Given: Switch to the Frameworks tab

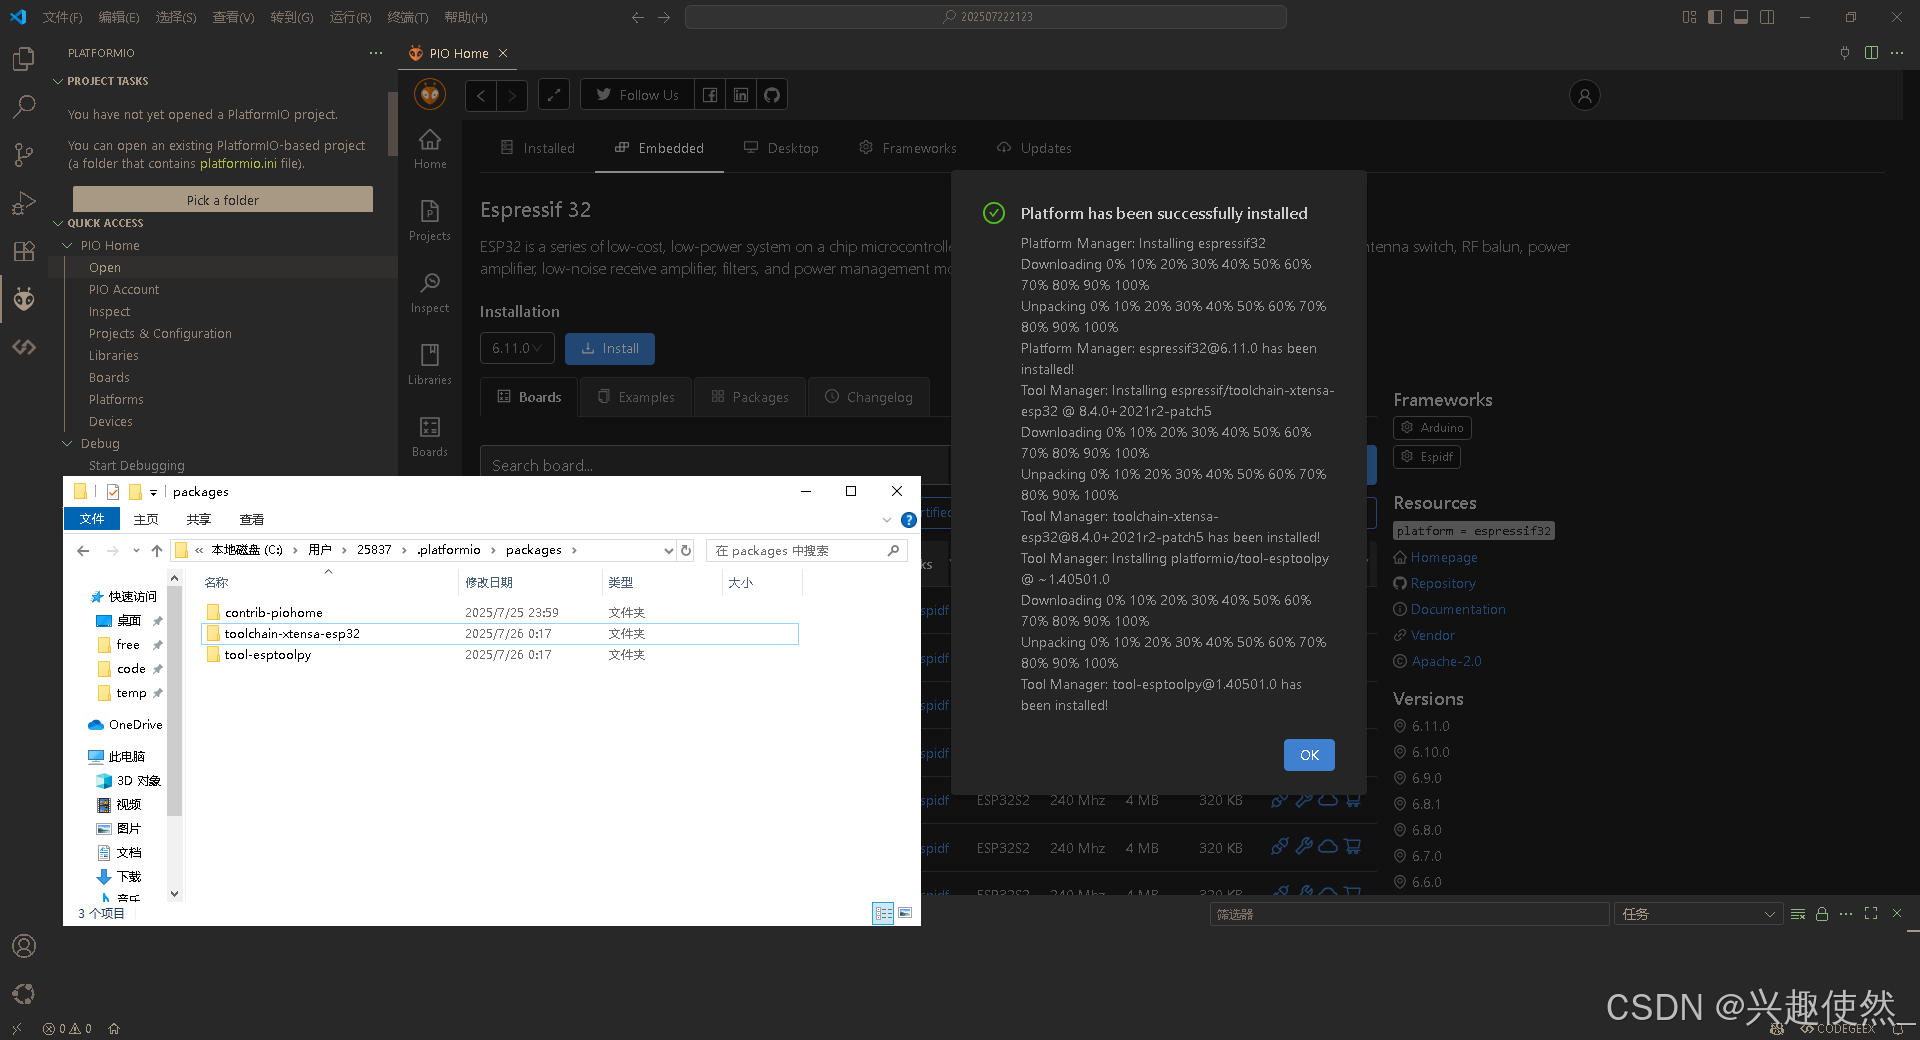Looking at the screenshot, I should tap(908, 148).
